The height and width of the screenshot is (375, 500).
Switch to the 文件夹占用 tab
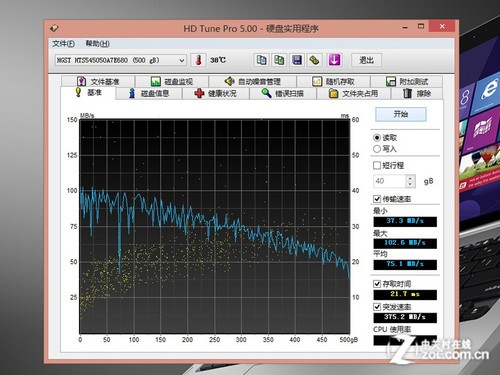[x=353, y=94]
